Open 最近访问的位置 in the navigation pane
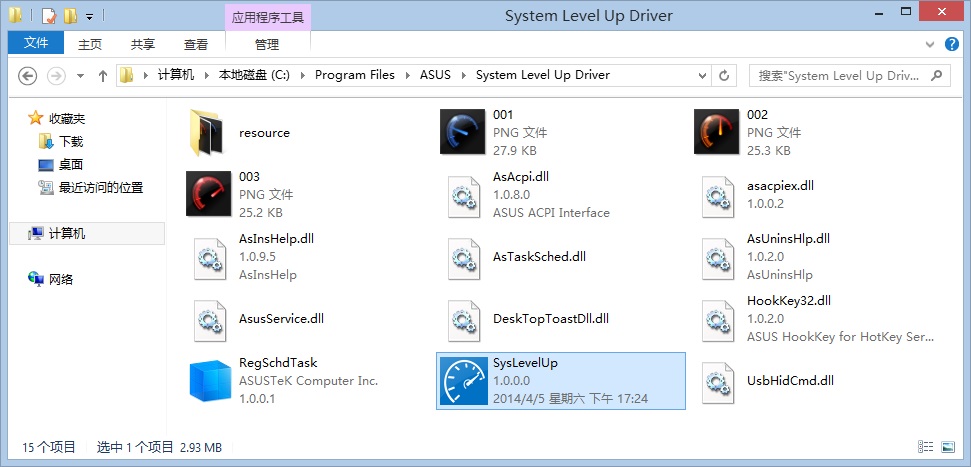 tap(101, 188)
